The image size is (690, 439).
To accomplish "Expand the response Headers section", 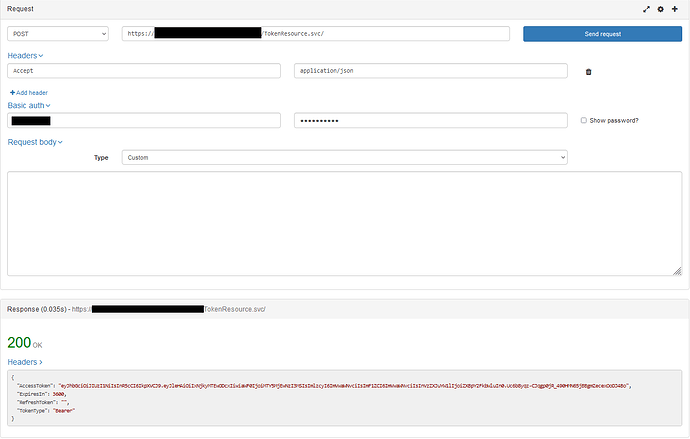I will (25, 362).
